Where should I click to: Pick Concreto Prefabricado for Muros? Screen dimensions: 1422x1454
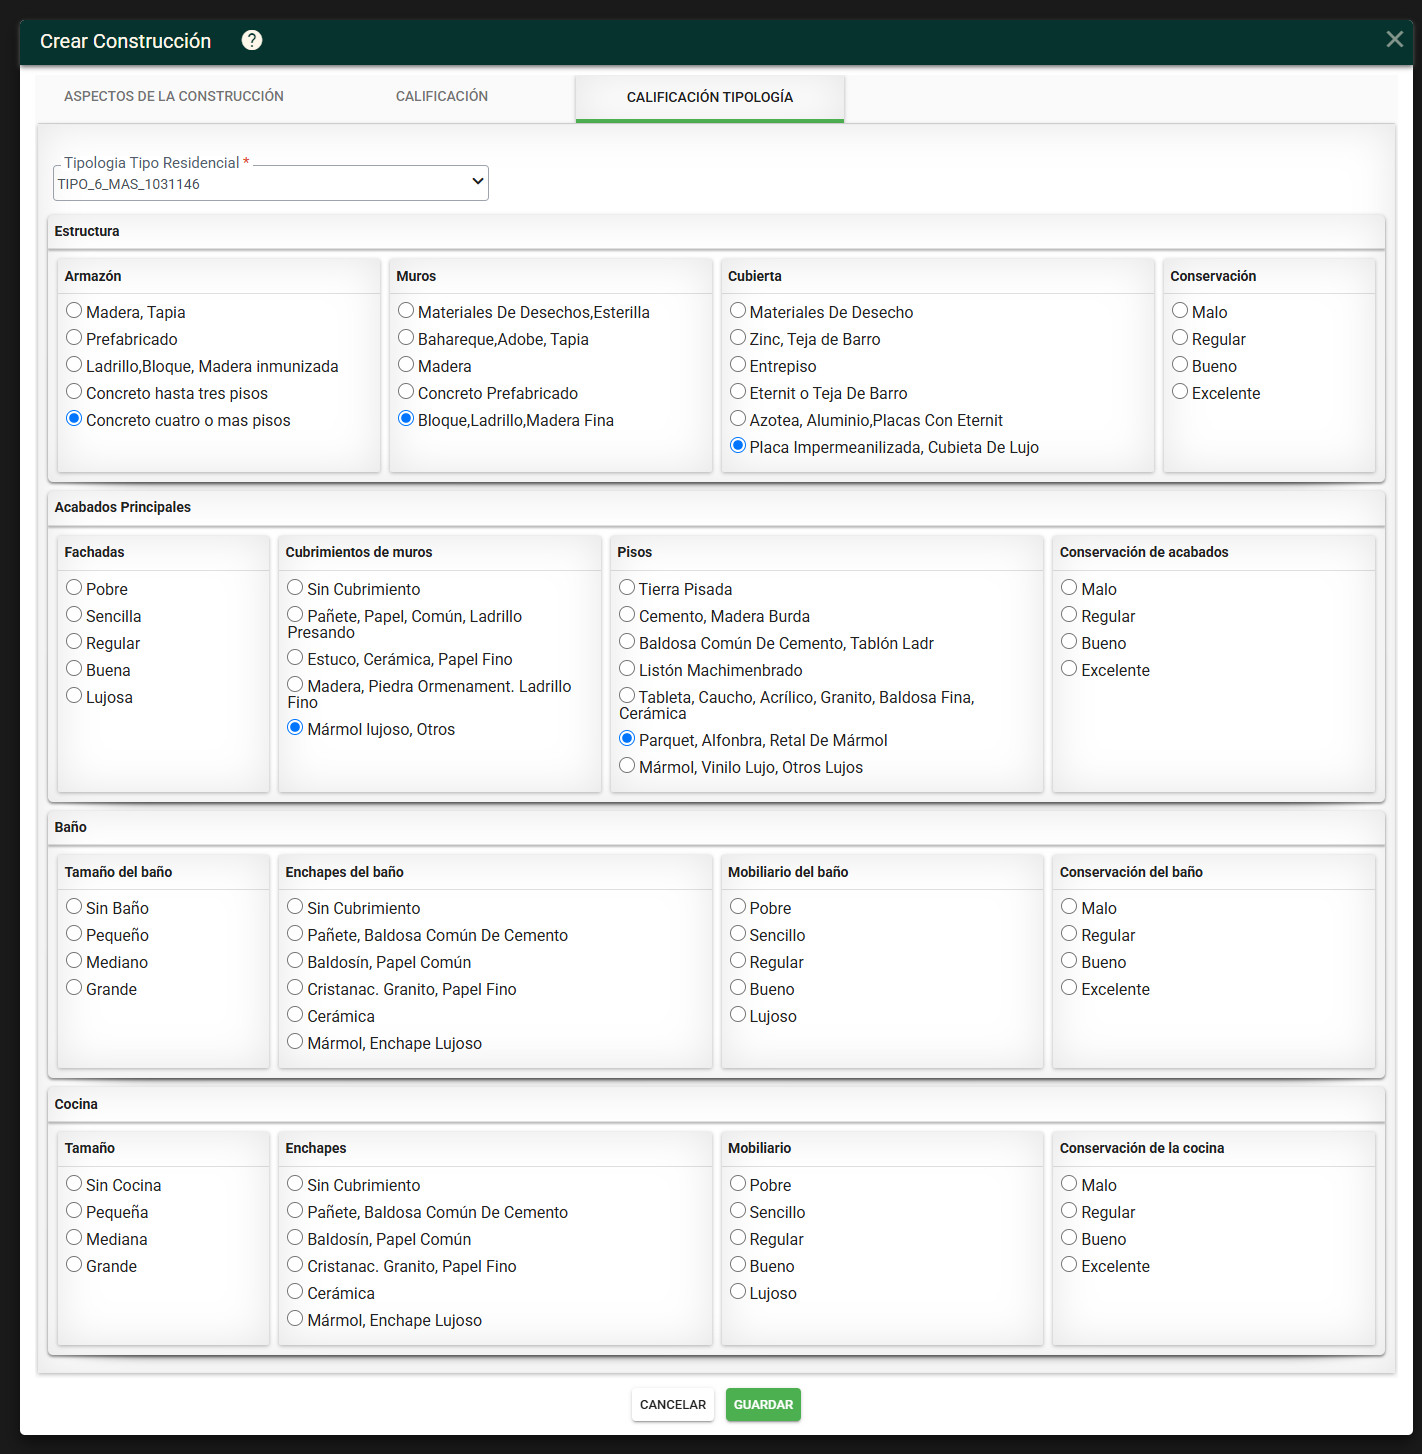406,392
